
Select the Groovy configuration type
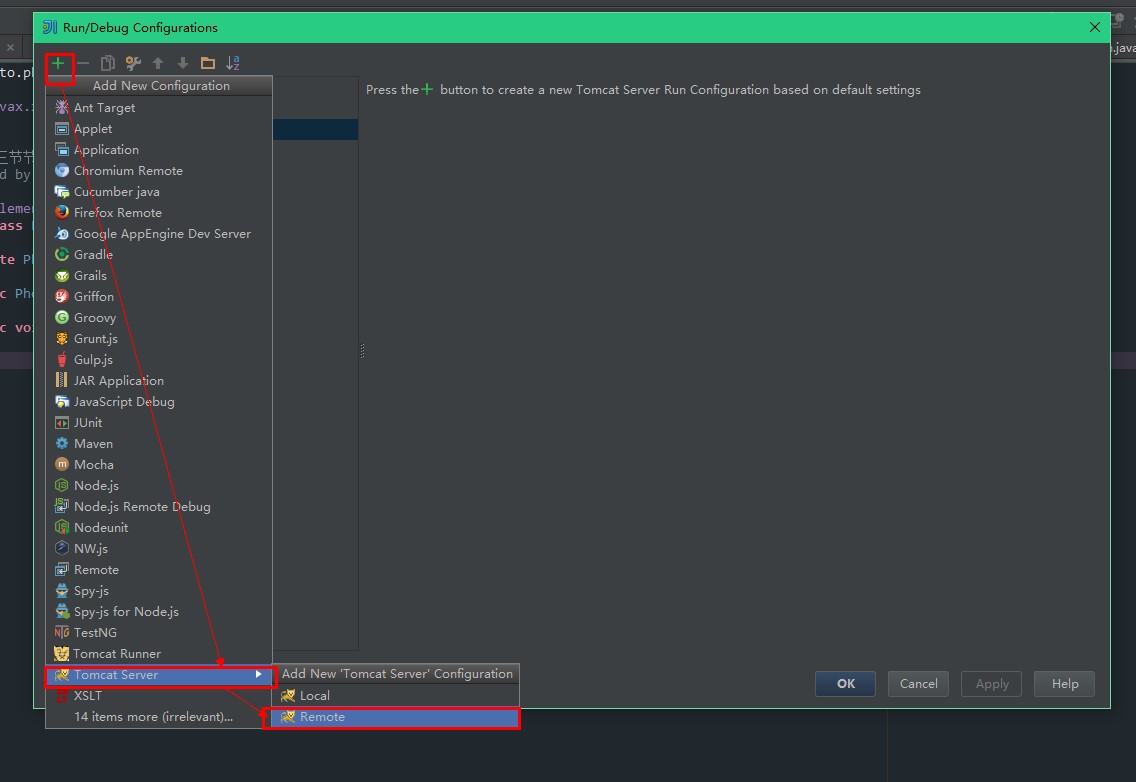tap(159, 317)
